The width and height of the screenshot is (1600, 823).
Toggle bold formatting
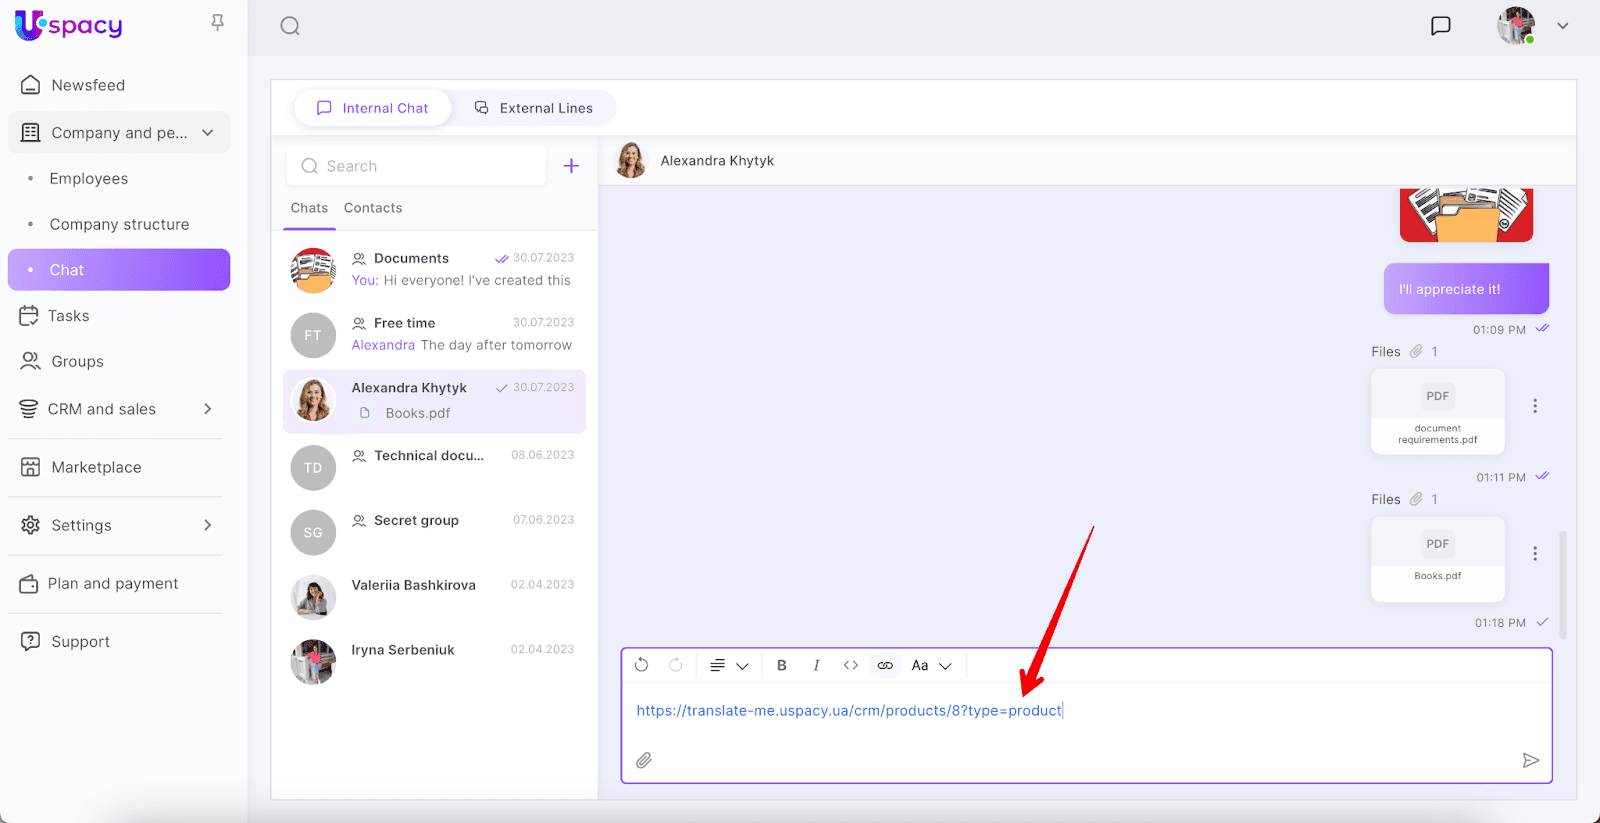tap(782, 666)
